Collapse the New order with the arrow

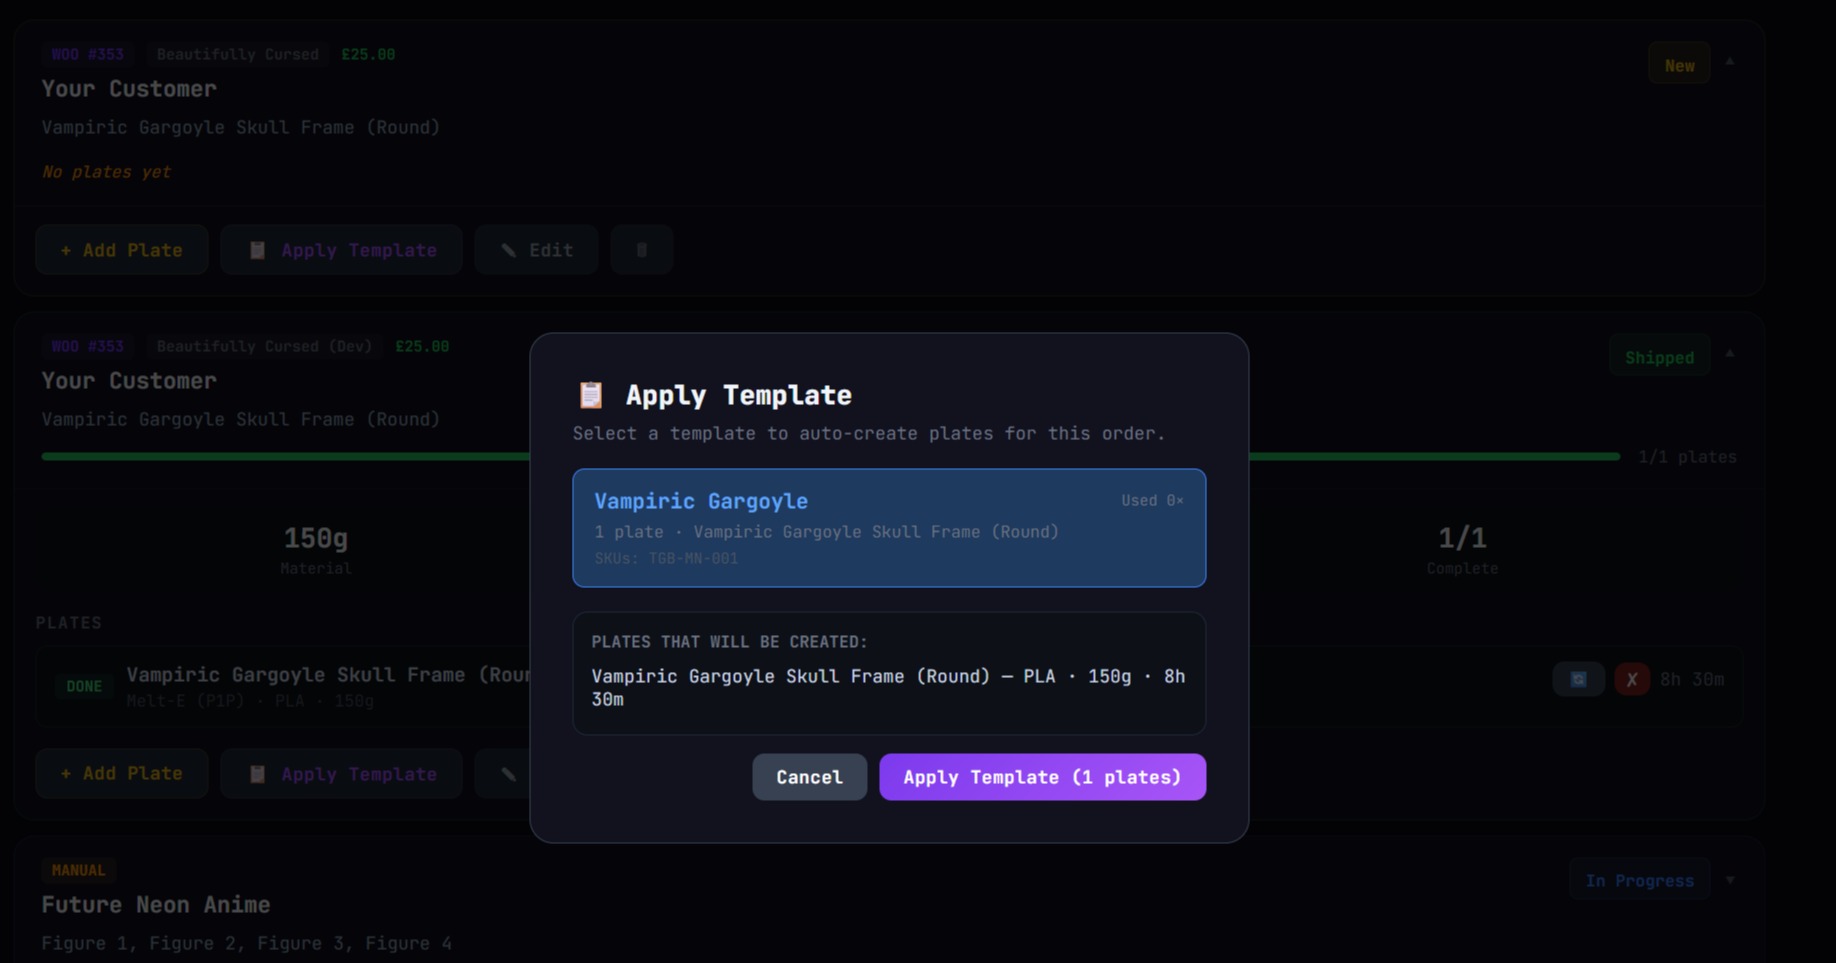point(1730,62)
